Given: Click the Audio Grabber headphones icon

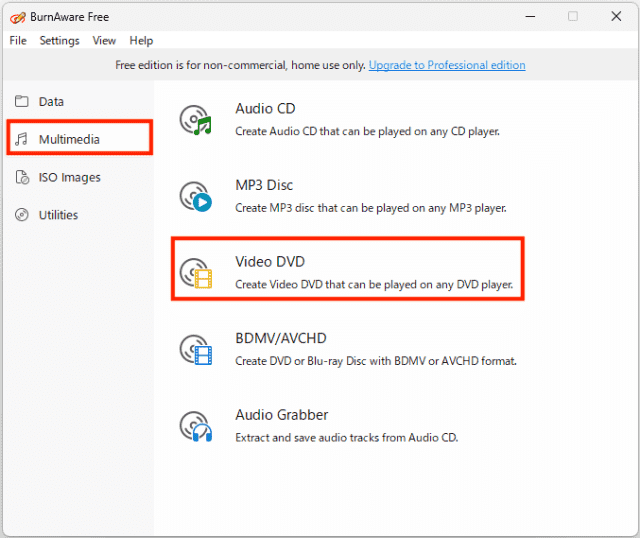Looking at the screenshot, I should pyautogui.click(x=196, y=426).
